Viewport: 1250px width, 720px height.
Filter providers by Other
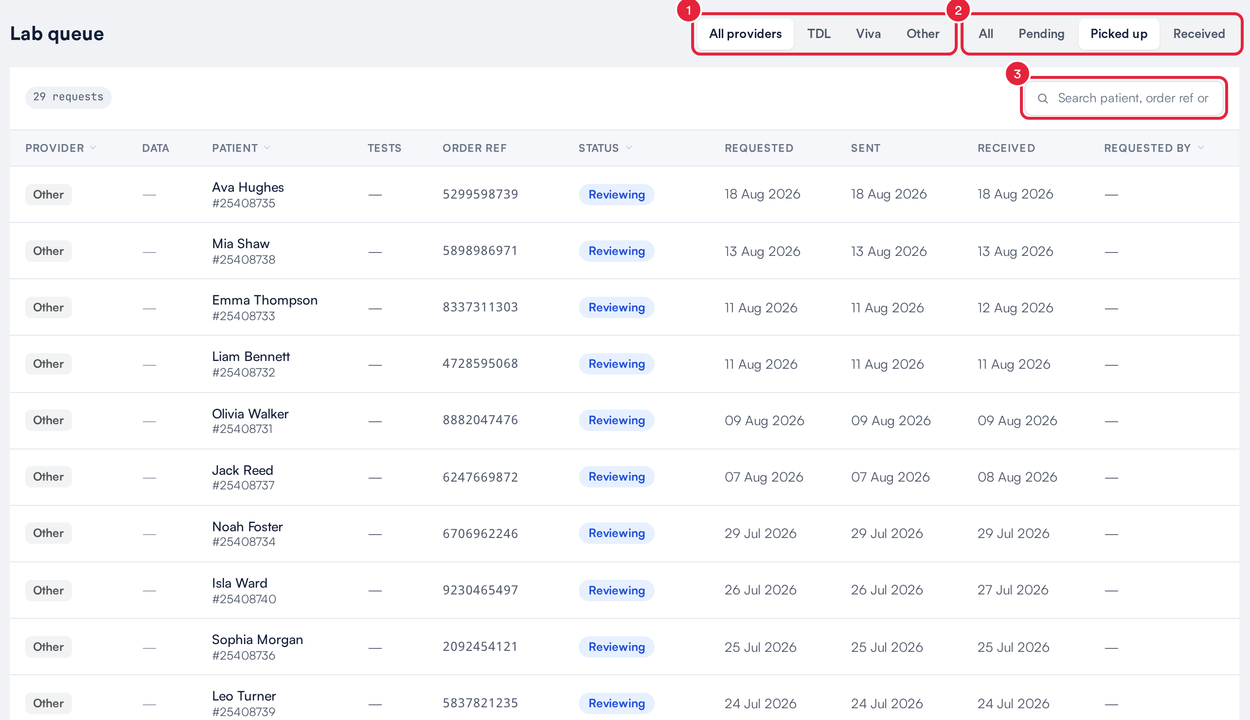(923, 34)
